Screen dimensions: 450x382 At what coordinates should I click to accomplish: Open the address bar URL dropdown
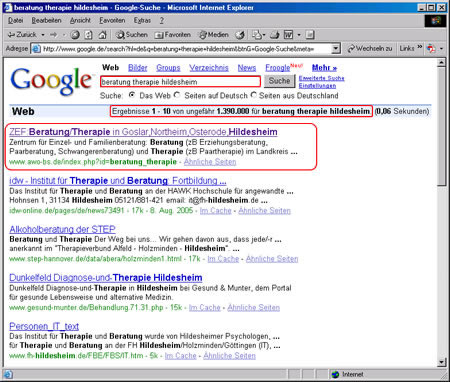[336, 49]
